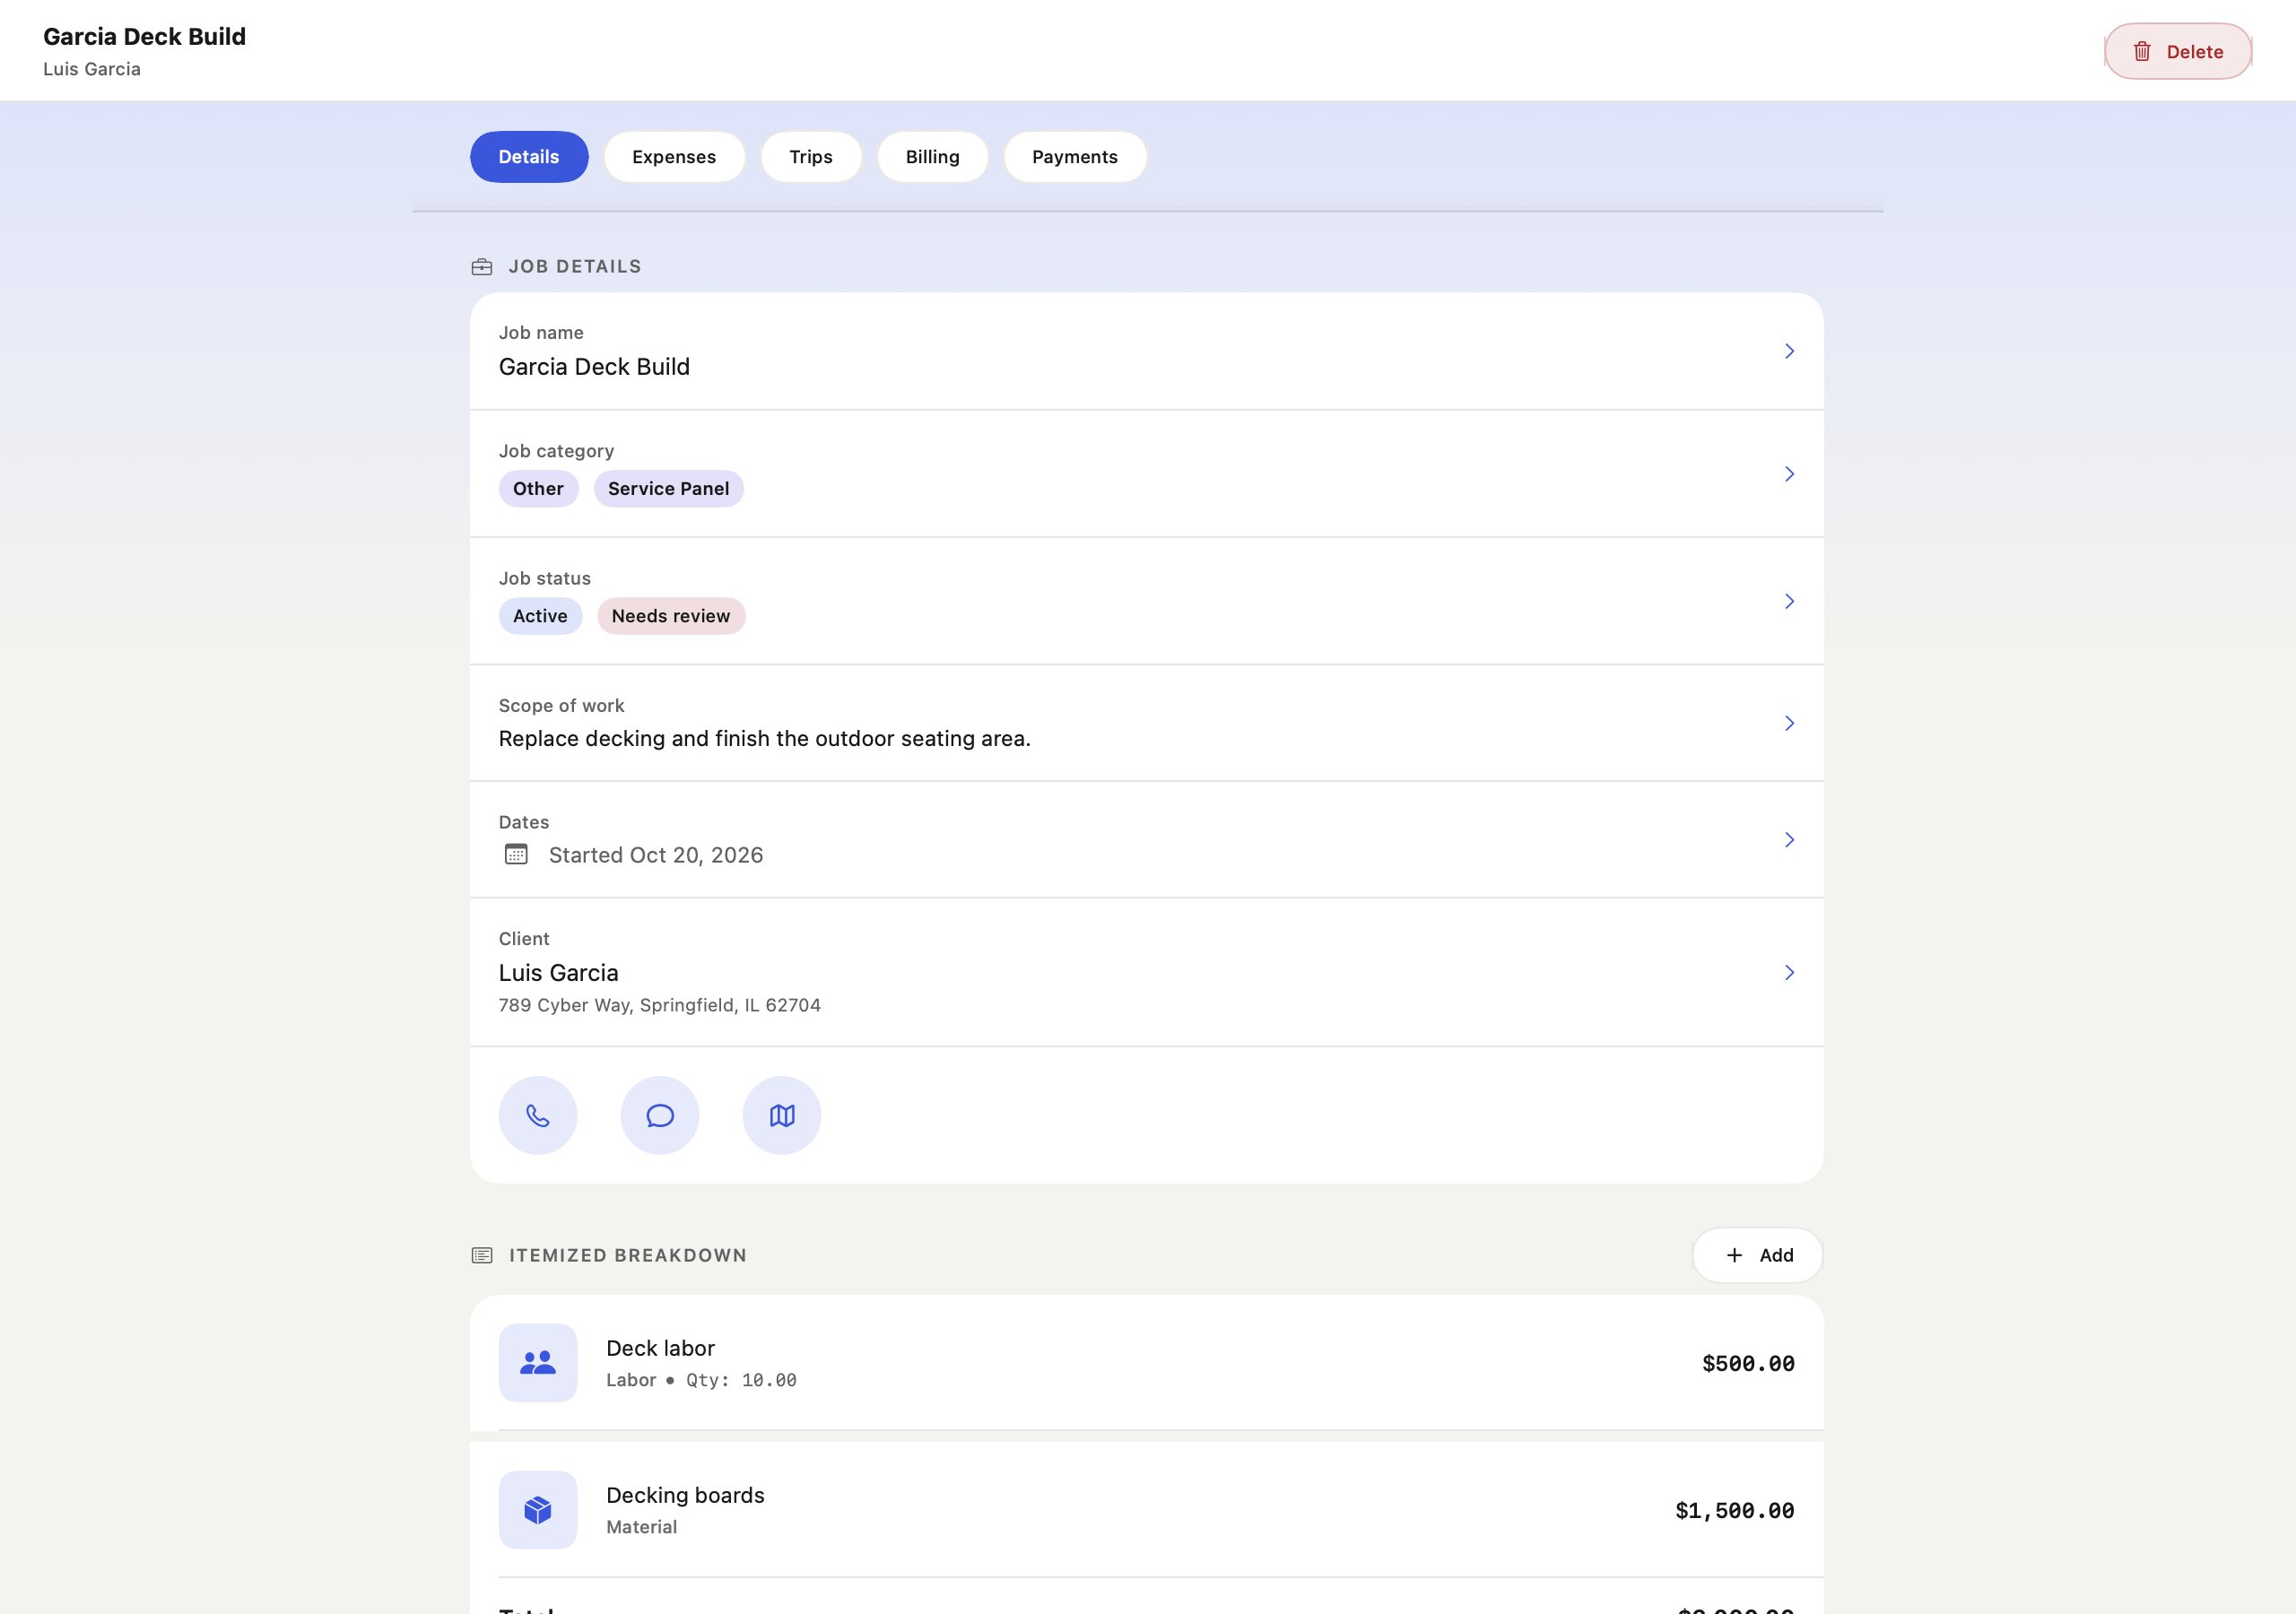The height and width of the screenshot is (1614, 2296).
Task: Switch to the Expenses tab
Action: 674,157
